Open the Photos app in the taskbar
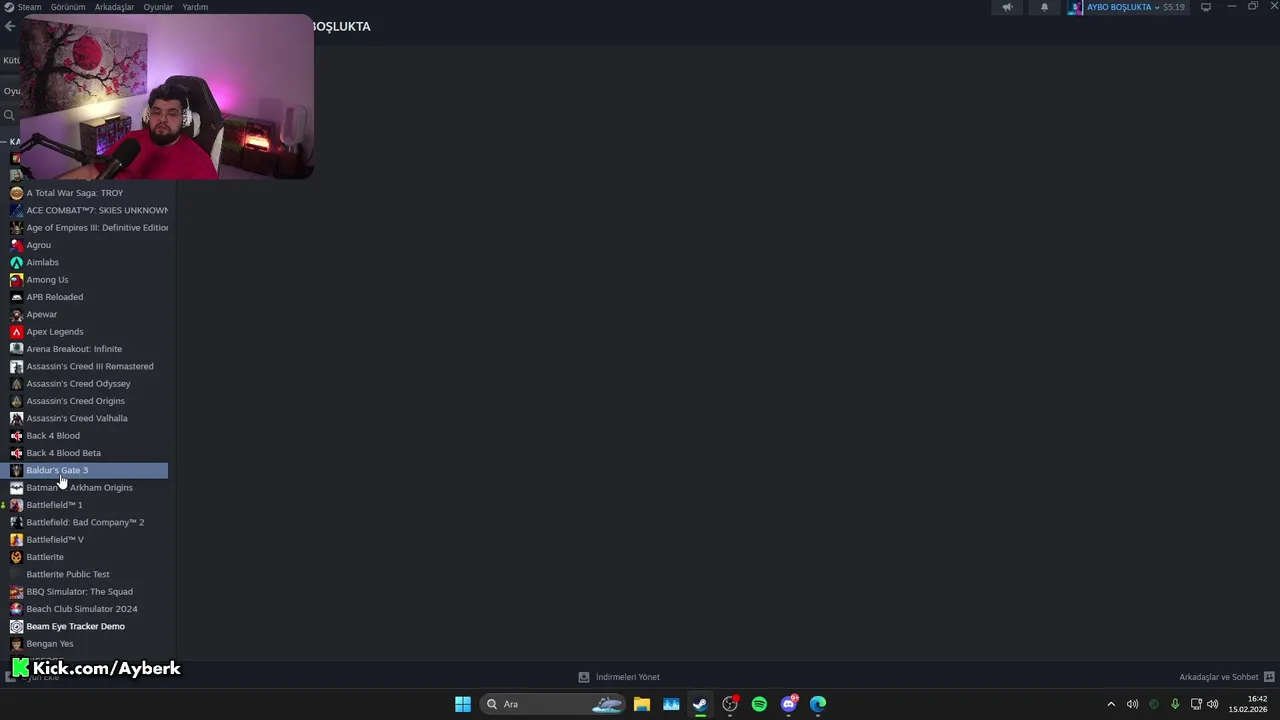The image size is (1280, 720). coord(671,704)
